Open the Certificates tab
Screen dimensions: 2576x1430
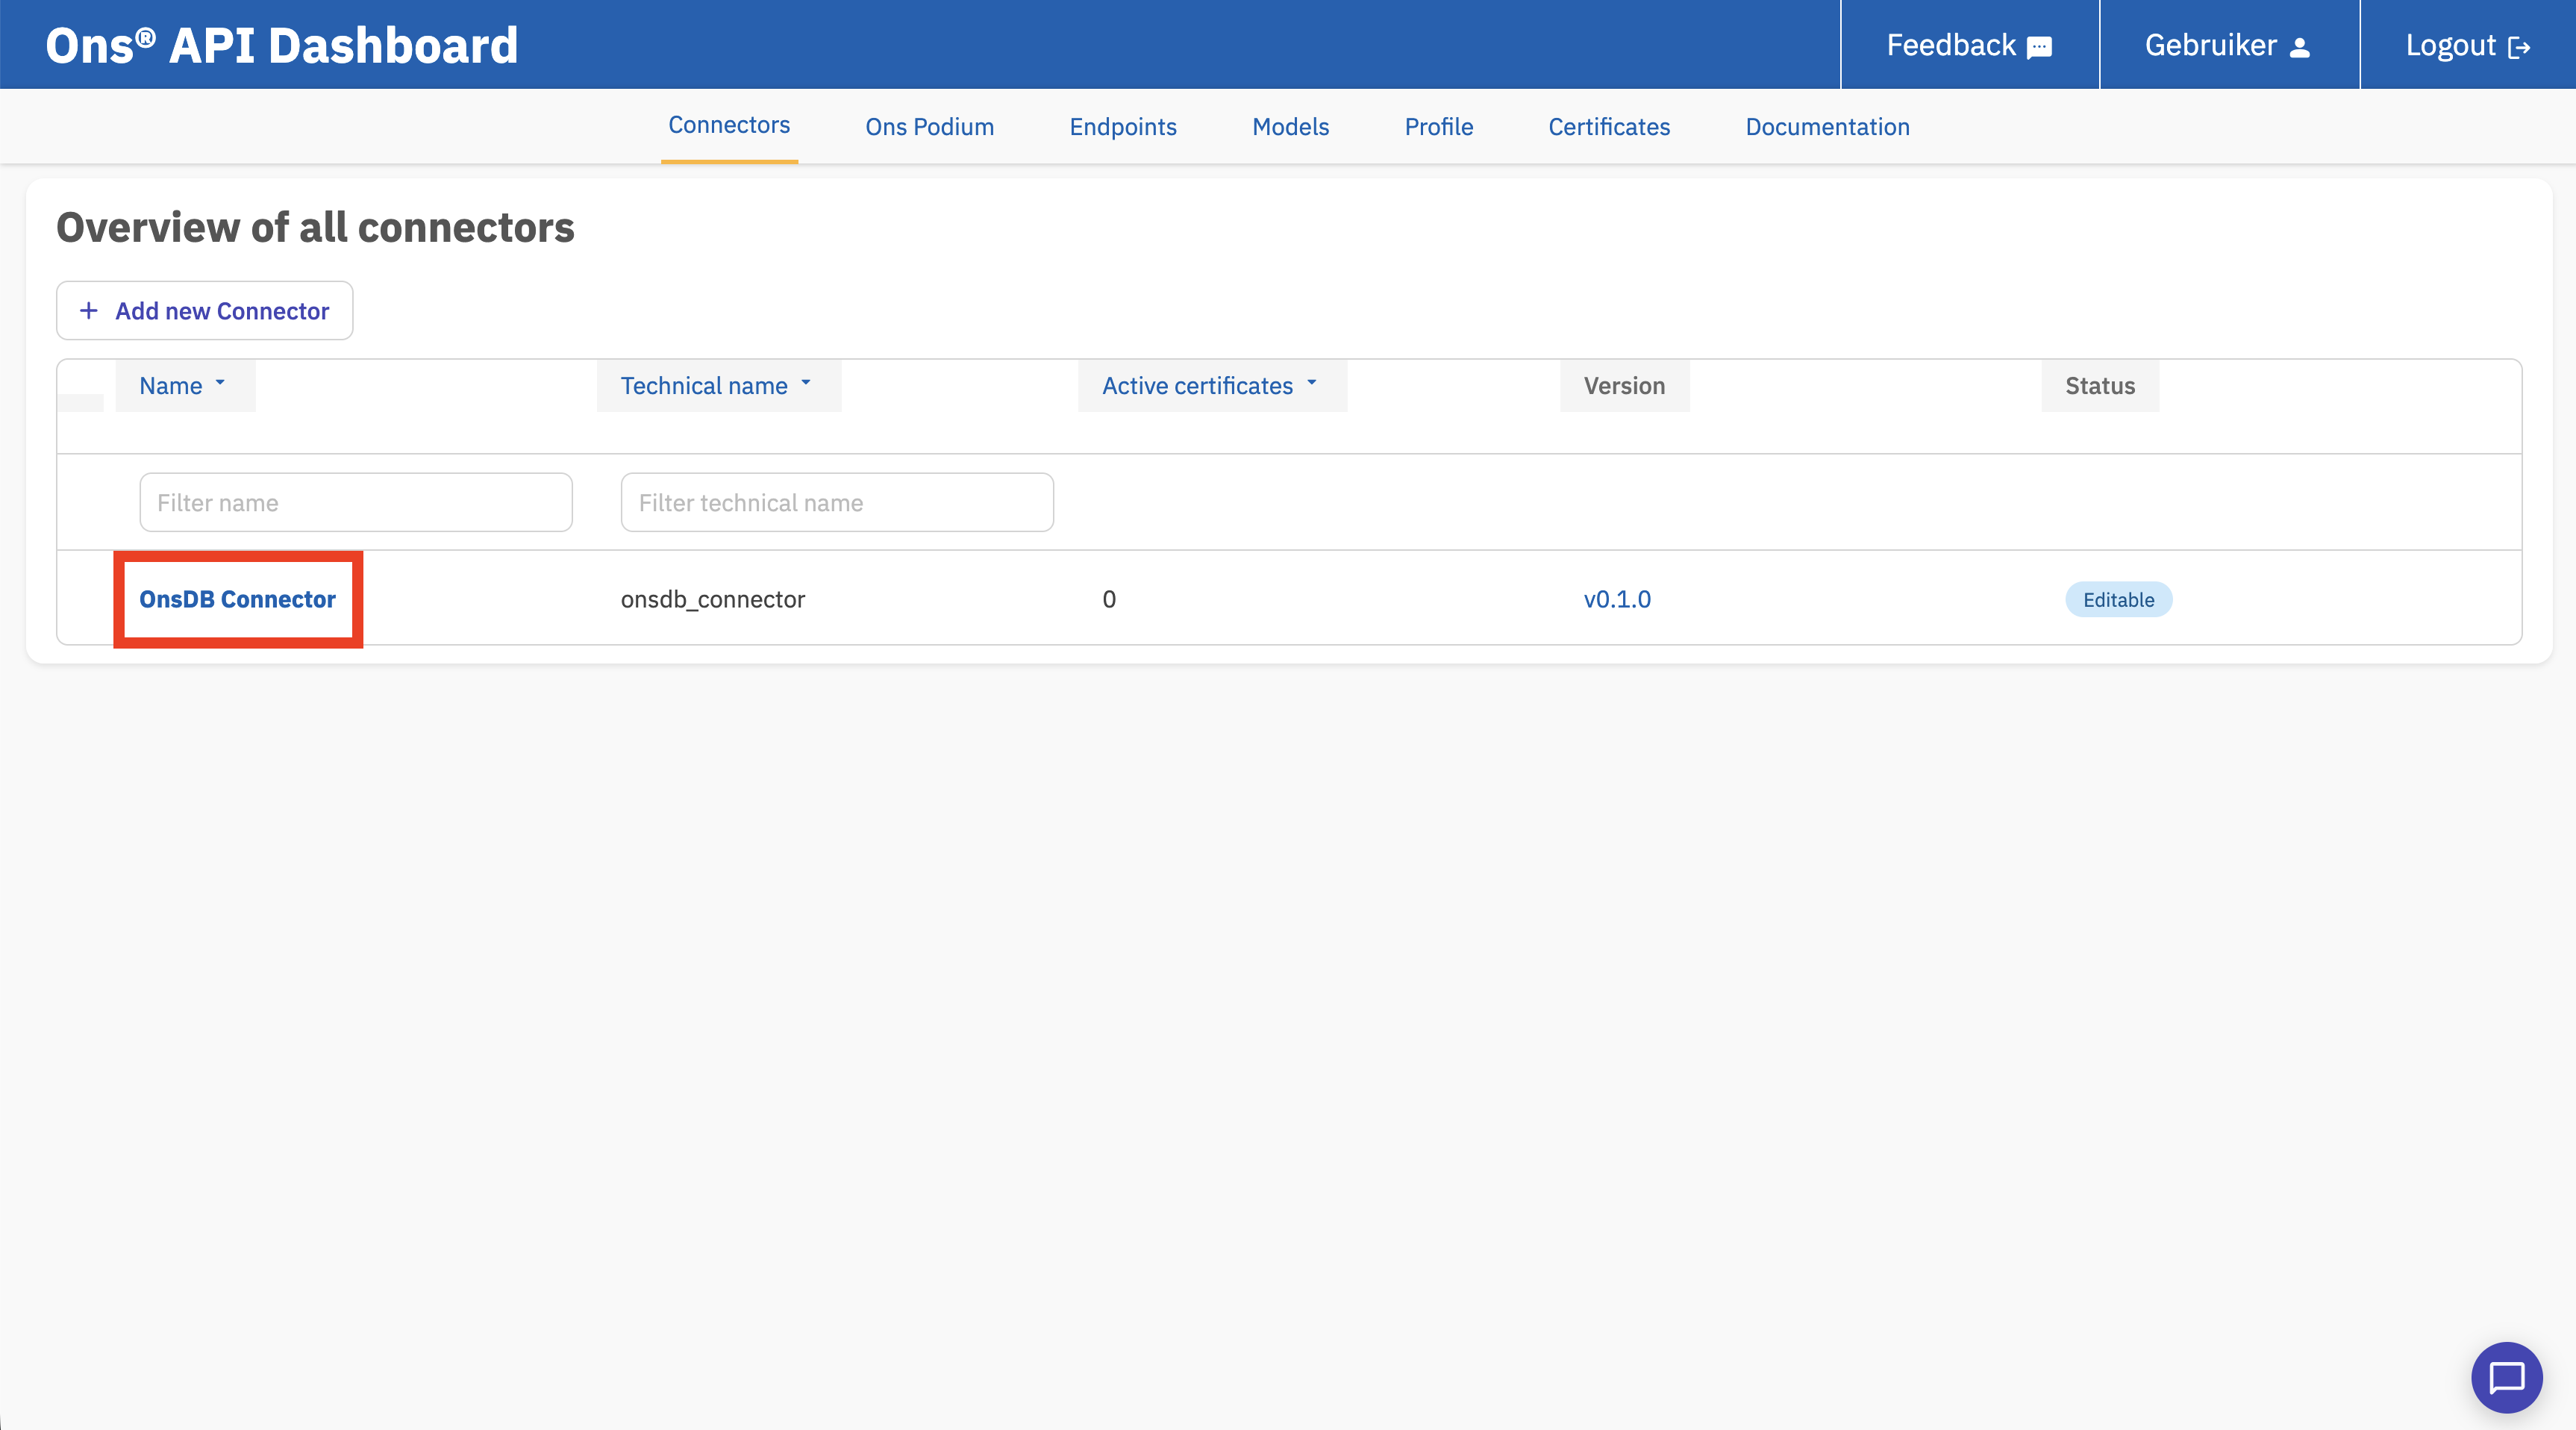tap(1609, 127)
